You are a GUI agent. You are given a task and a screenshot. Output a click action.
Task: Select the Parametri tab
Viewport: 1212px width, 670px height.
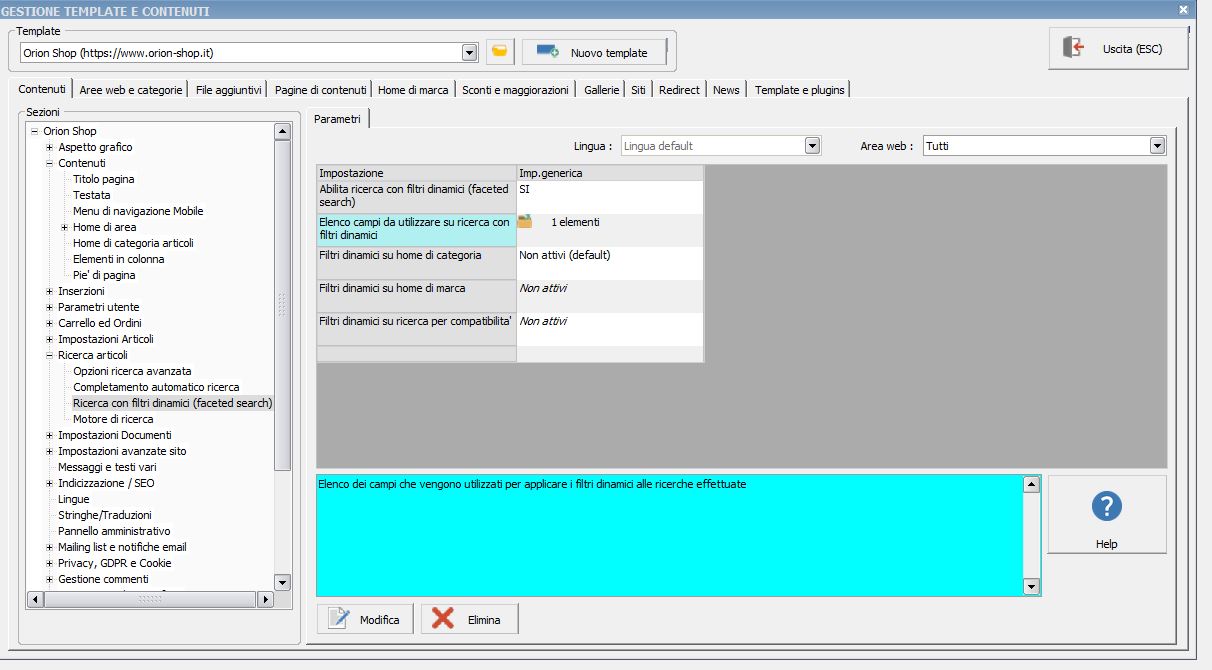(337, 119)
